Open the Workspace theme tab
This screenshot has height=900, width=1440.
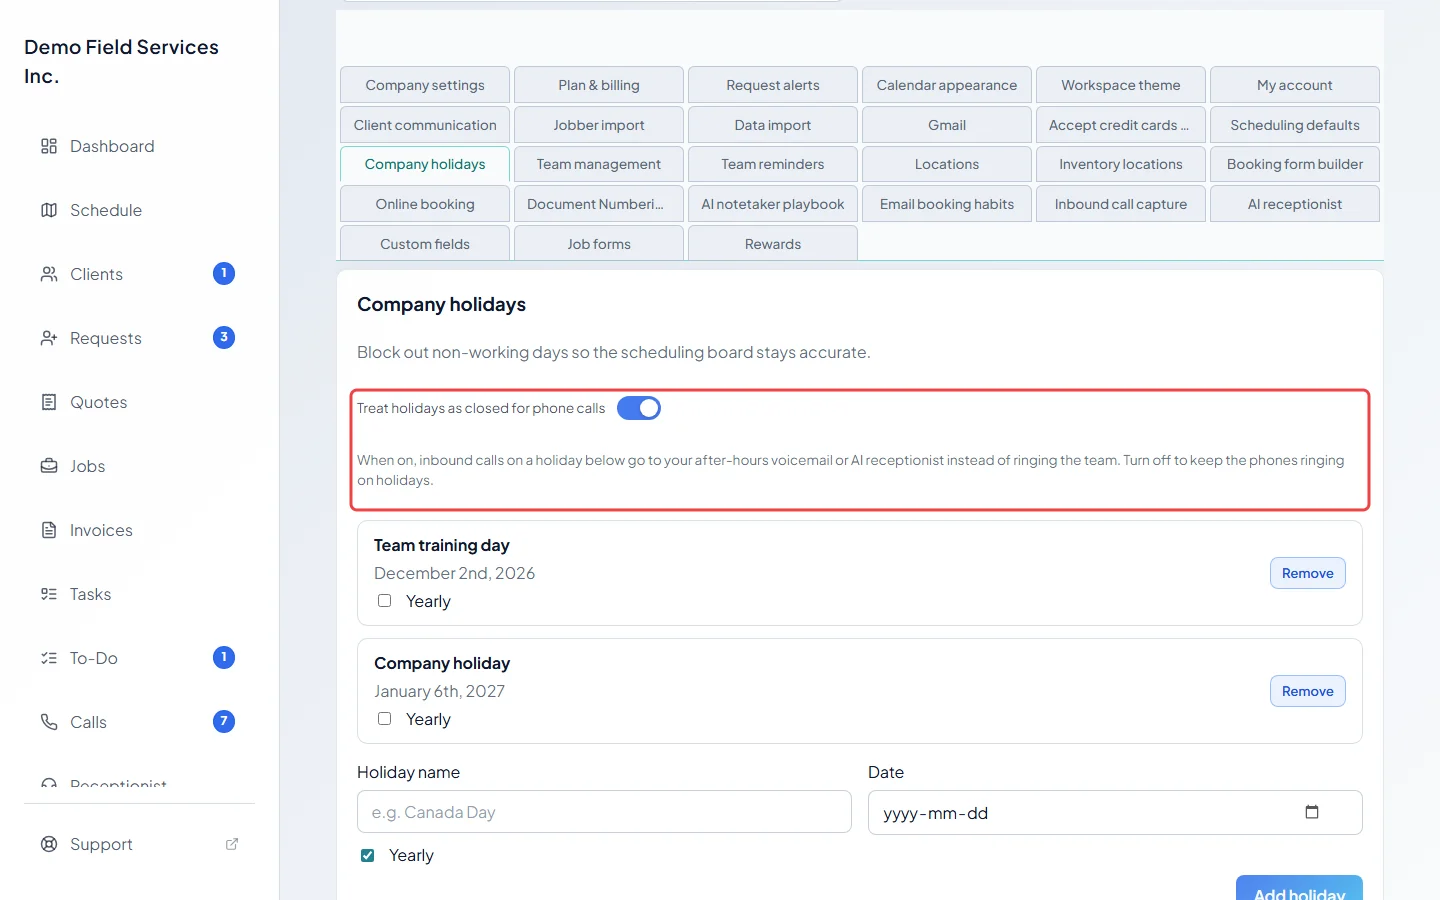1121,85
